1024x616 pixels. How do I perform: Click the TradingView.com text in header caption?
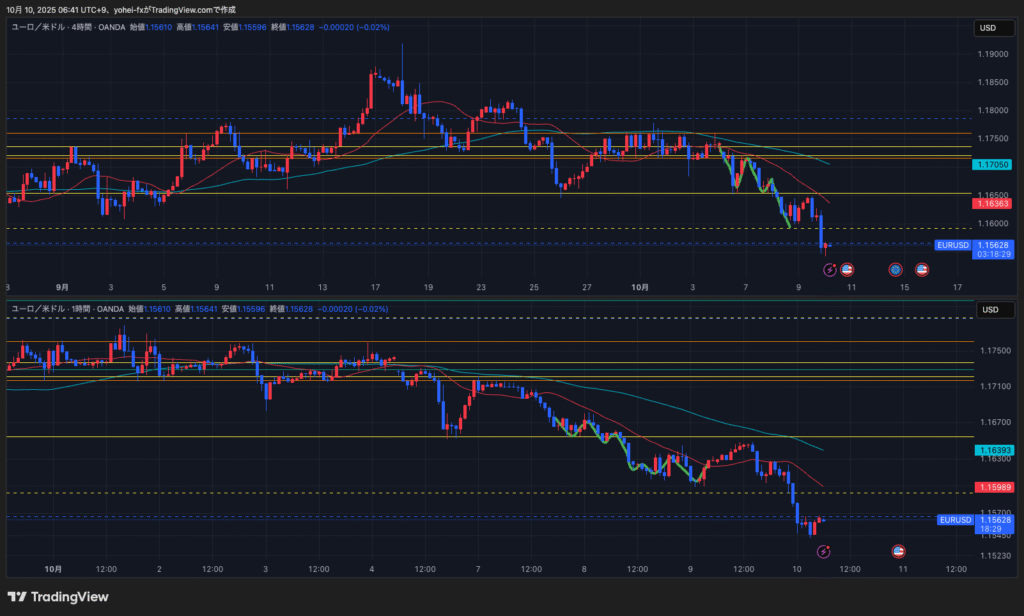coord(185,9)
